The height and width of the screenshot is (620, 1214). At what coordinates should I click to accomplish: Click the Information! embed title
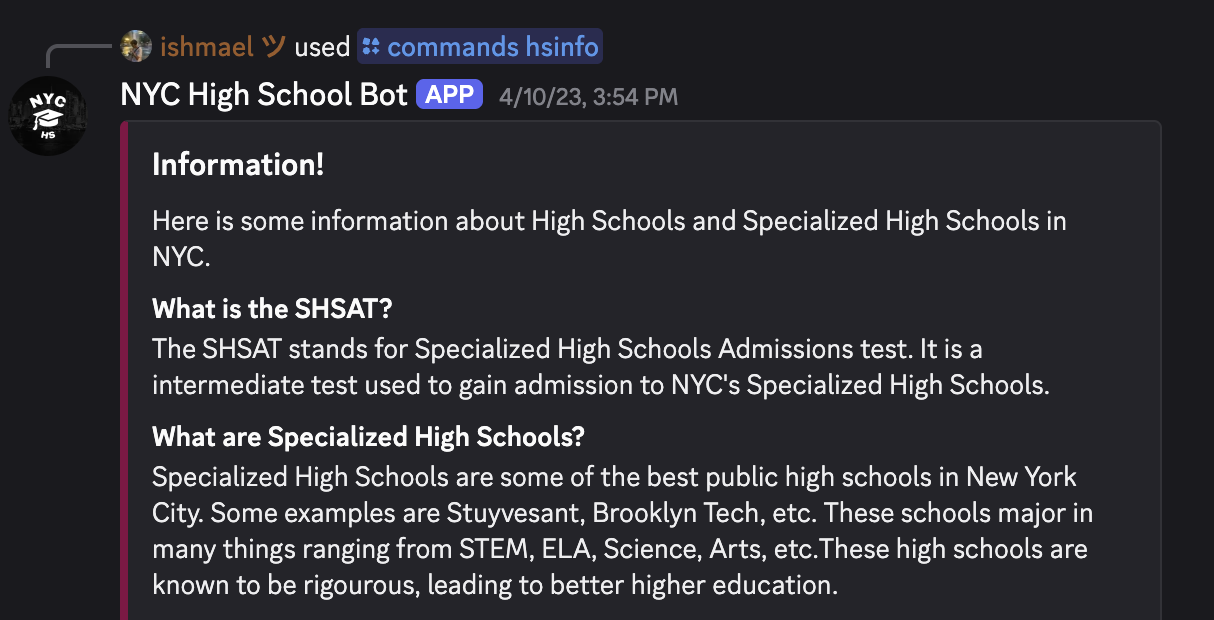238,165
